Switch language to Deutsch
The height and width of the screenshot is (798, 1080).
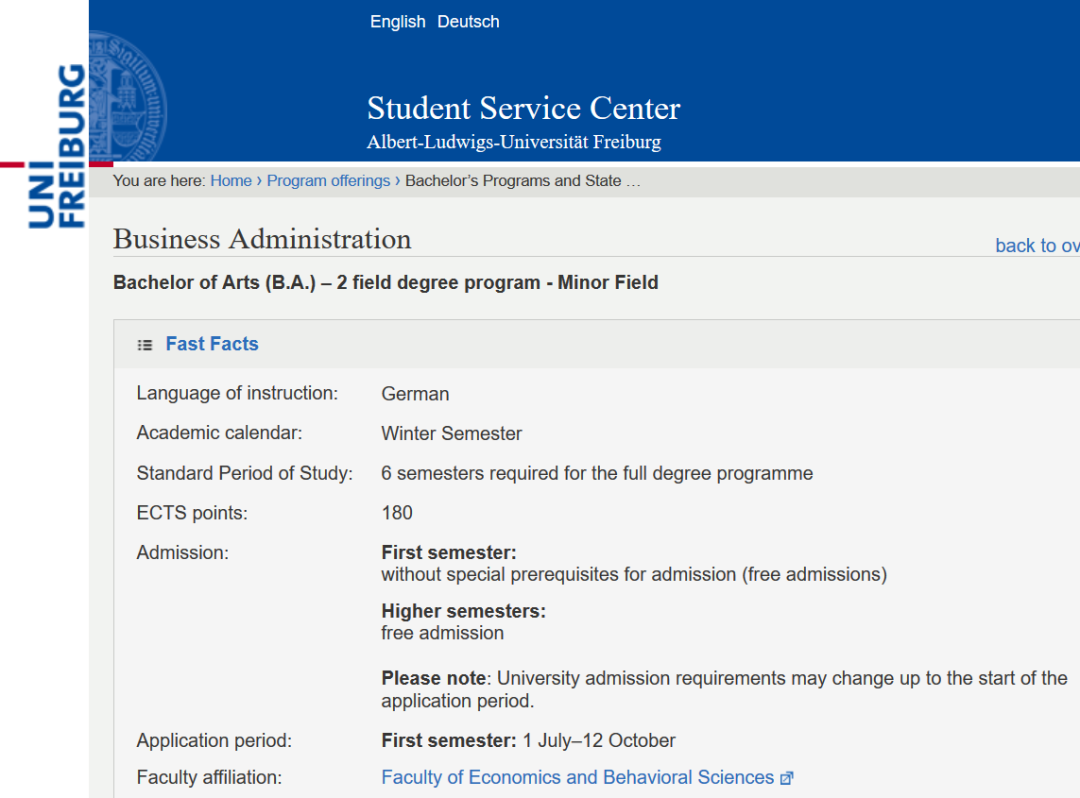click(468, 22)
